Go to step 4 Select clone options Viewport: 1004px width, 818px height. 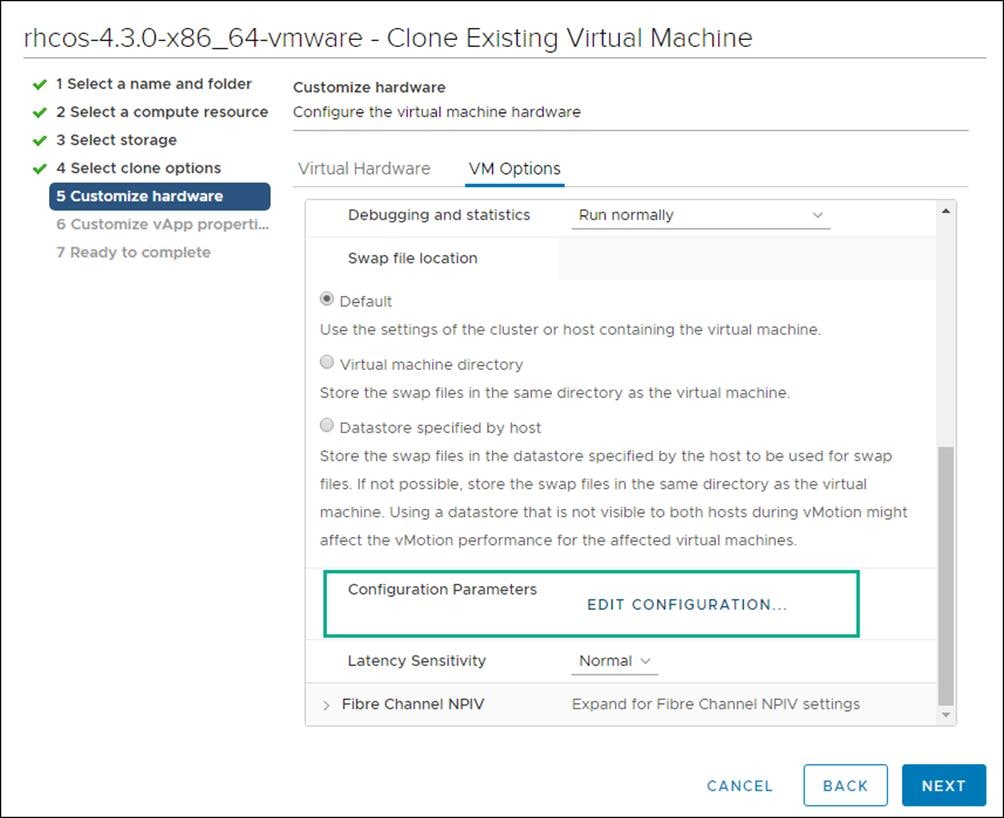[138, 168]
